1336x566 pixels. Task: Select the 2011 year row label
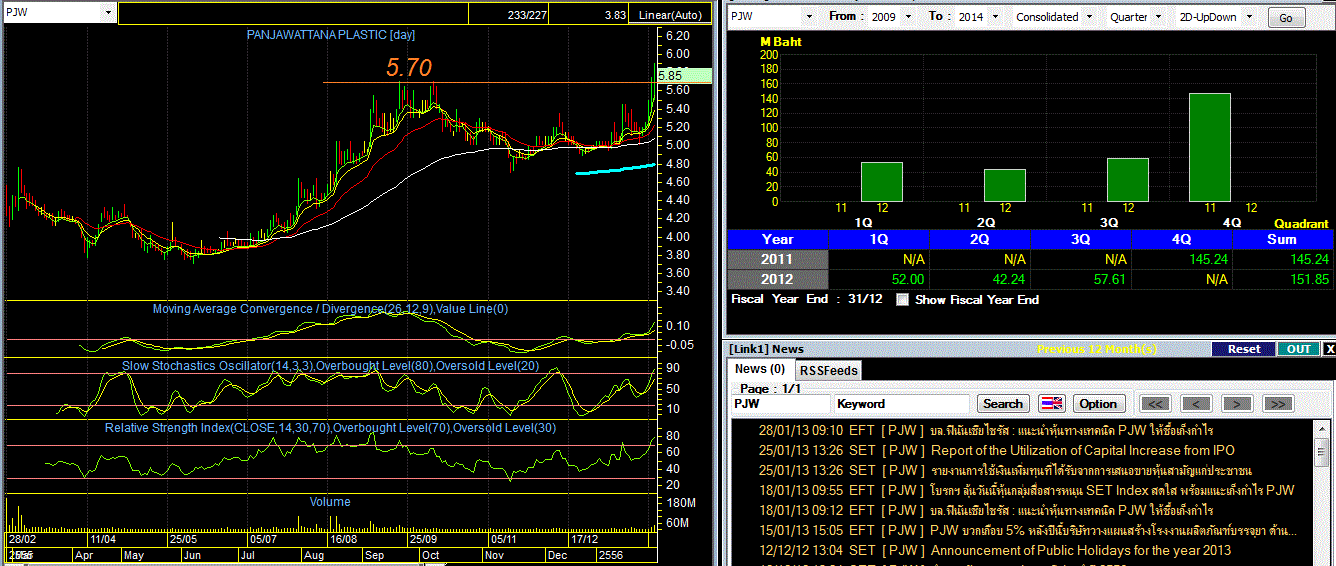coord(777,259)
